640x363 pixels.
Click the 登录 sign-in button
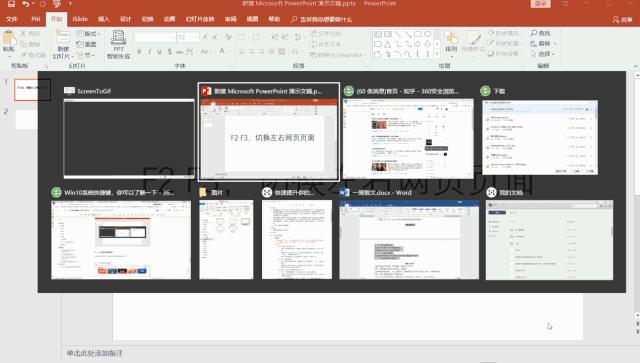click(x=540, y=4)
